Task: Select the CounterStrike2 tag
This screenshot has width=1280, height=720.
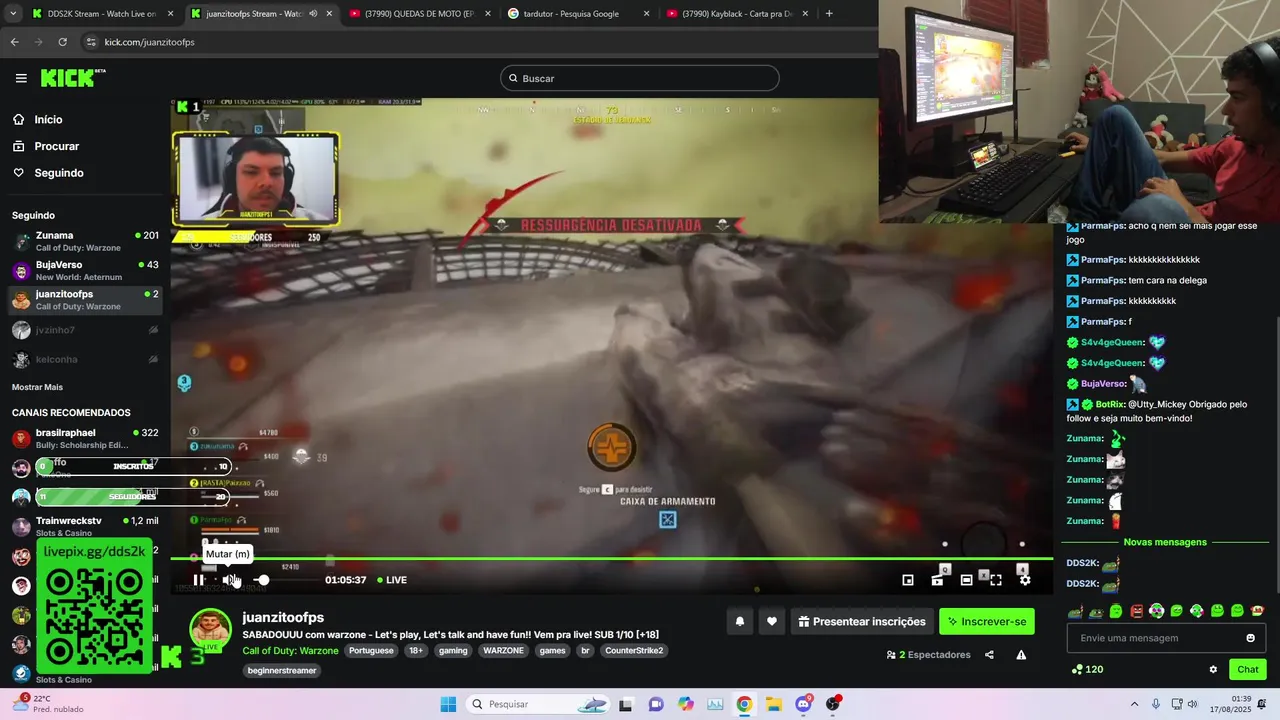Action: pos(634,651)
